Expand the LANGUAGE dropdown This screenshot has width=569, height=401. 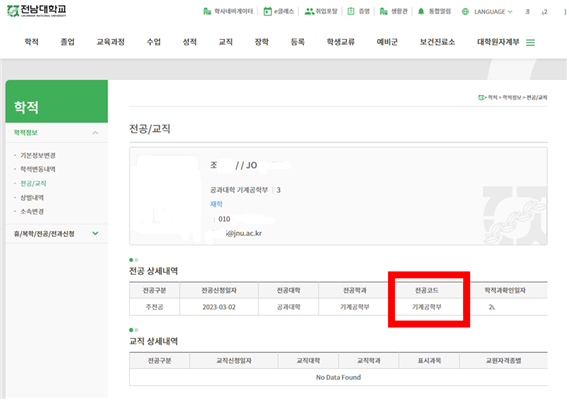pyautogui.click(x=493, y=12)
